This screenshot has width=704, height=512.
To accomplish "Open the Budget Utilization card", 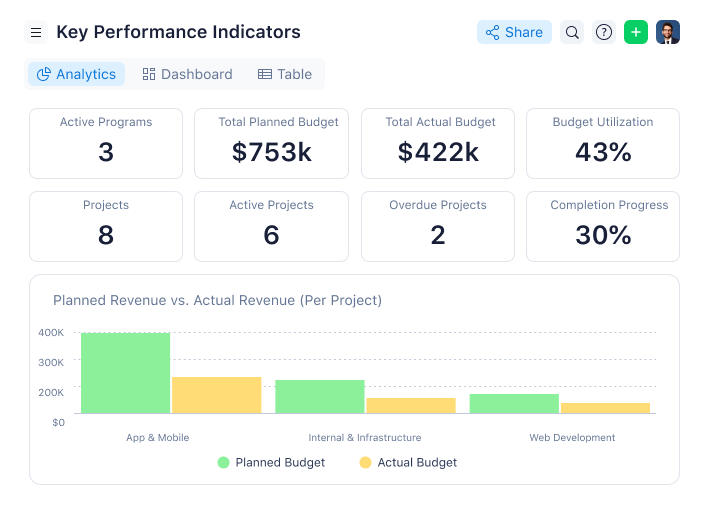I will click(603, 143).
